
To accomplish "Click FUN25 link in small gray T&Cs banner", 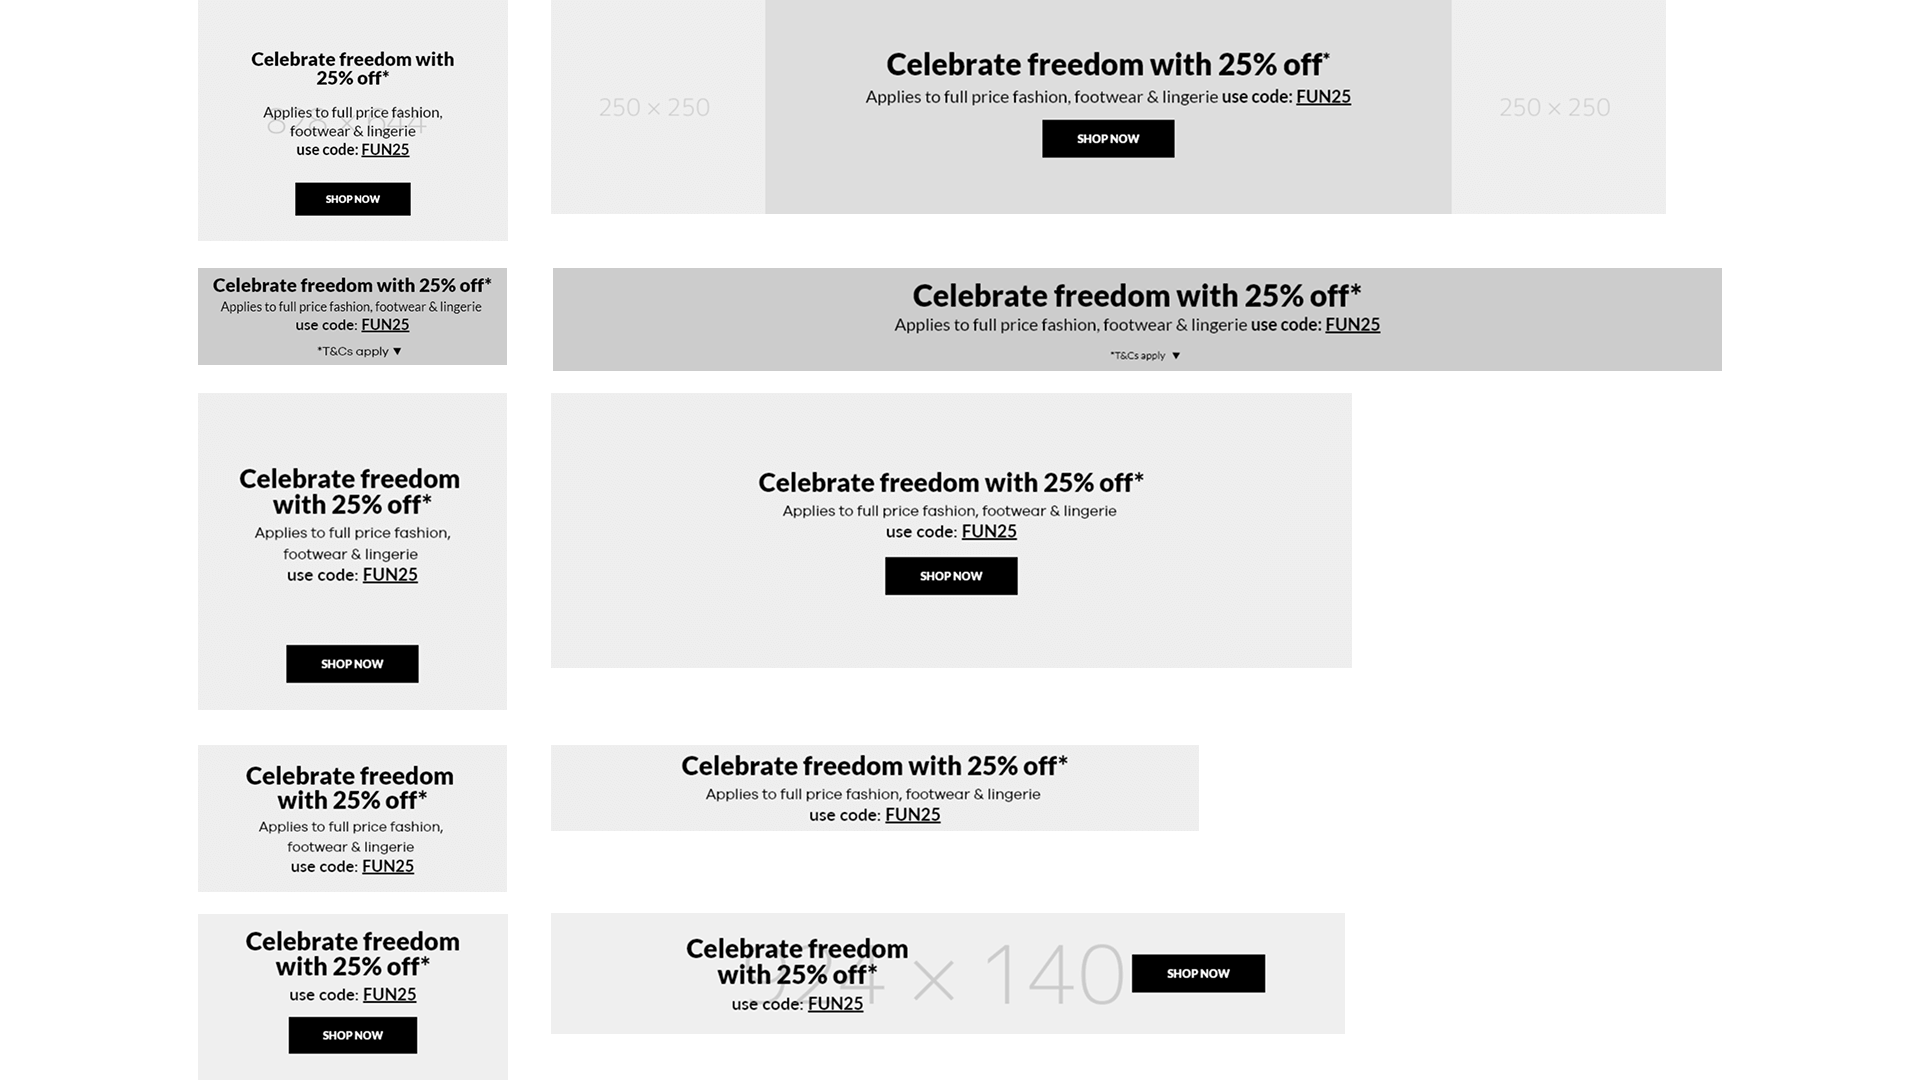I will (x=385, y=325).
